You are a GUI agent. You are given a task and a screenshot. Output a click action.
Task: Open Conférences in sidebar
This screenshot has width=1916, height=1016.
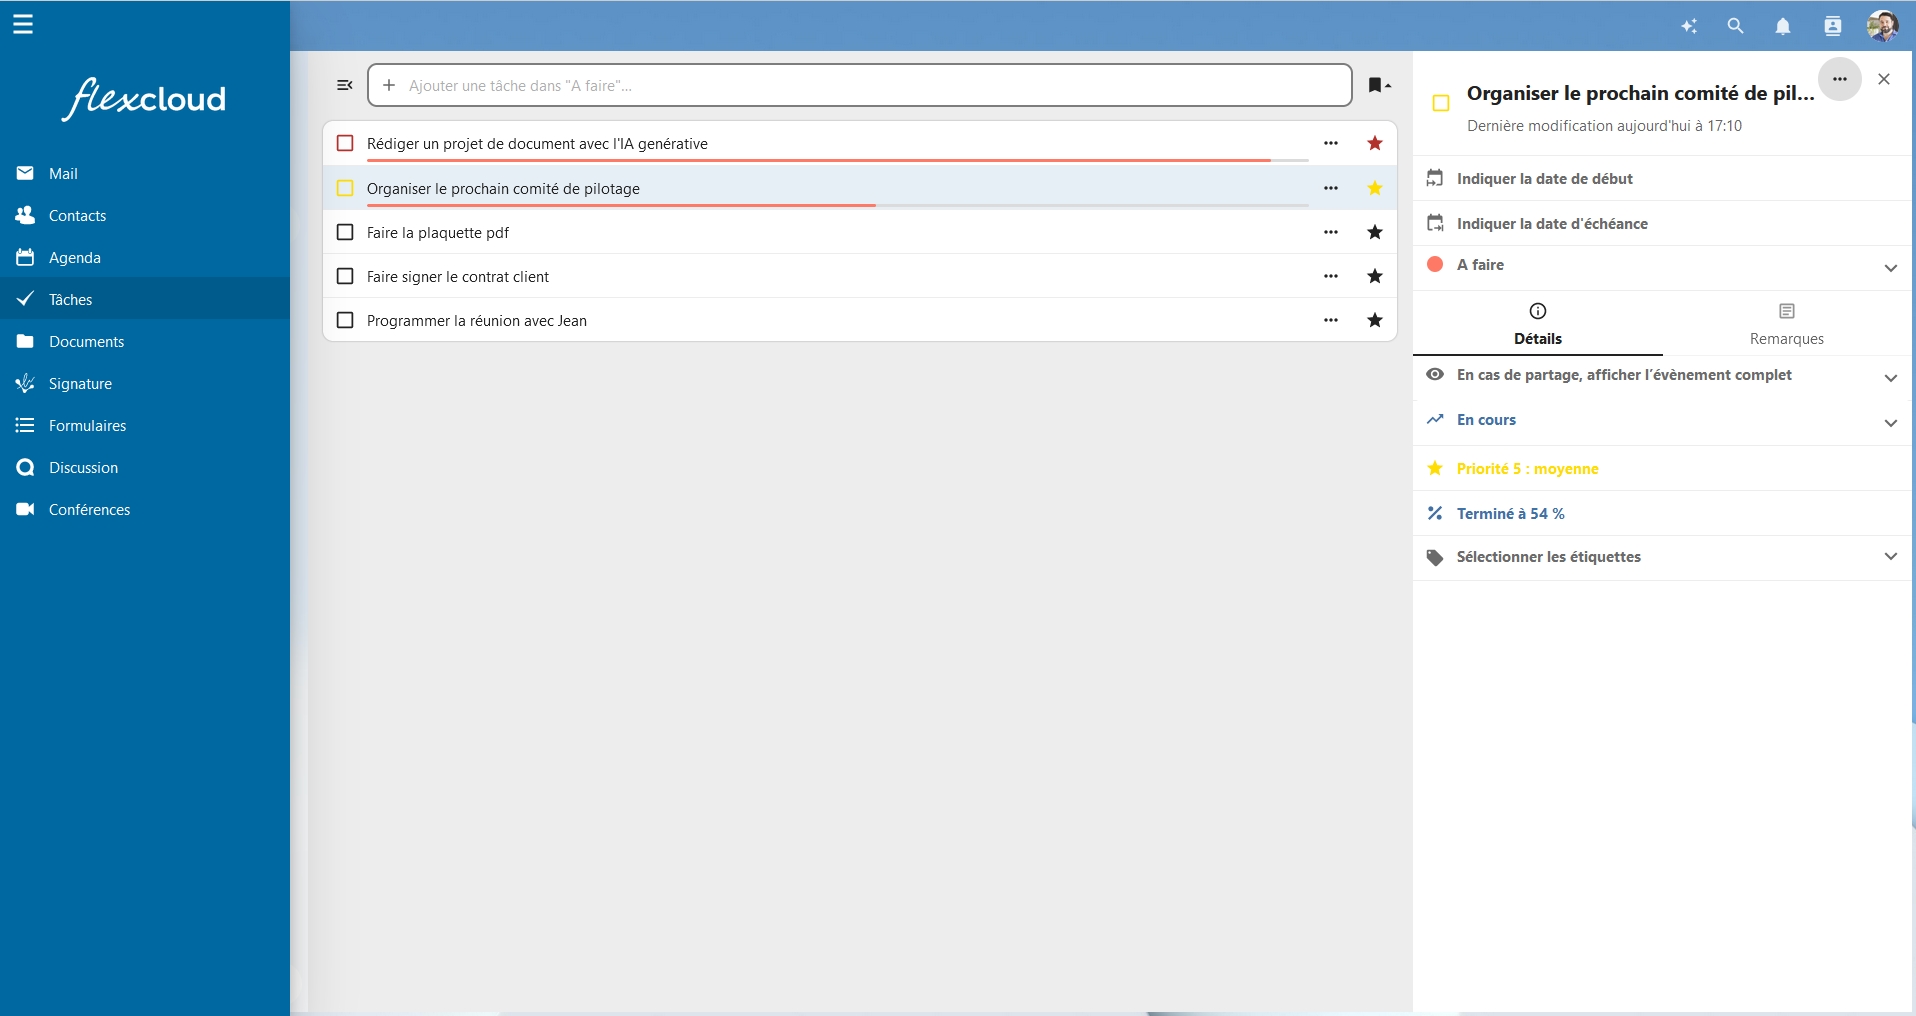pyautogui.click(x=145, y=509)
